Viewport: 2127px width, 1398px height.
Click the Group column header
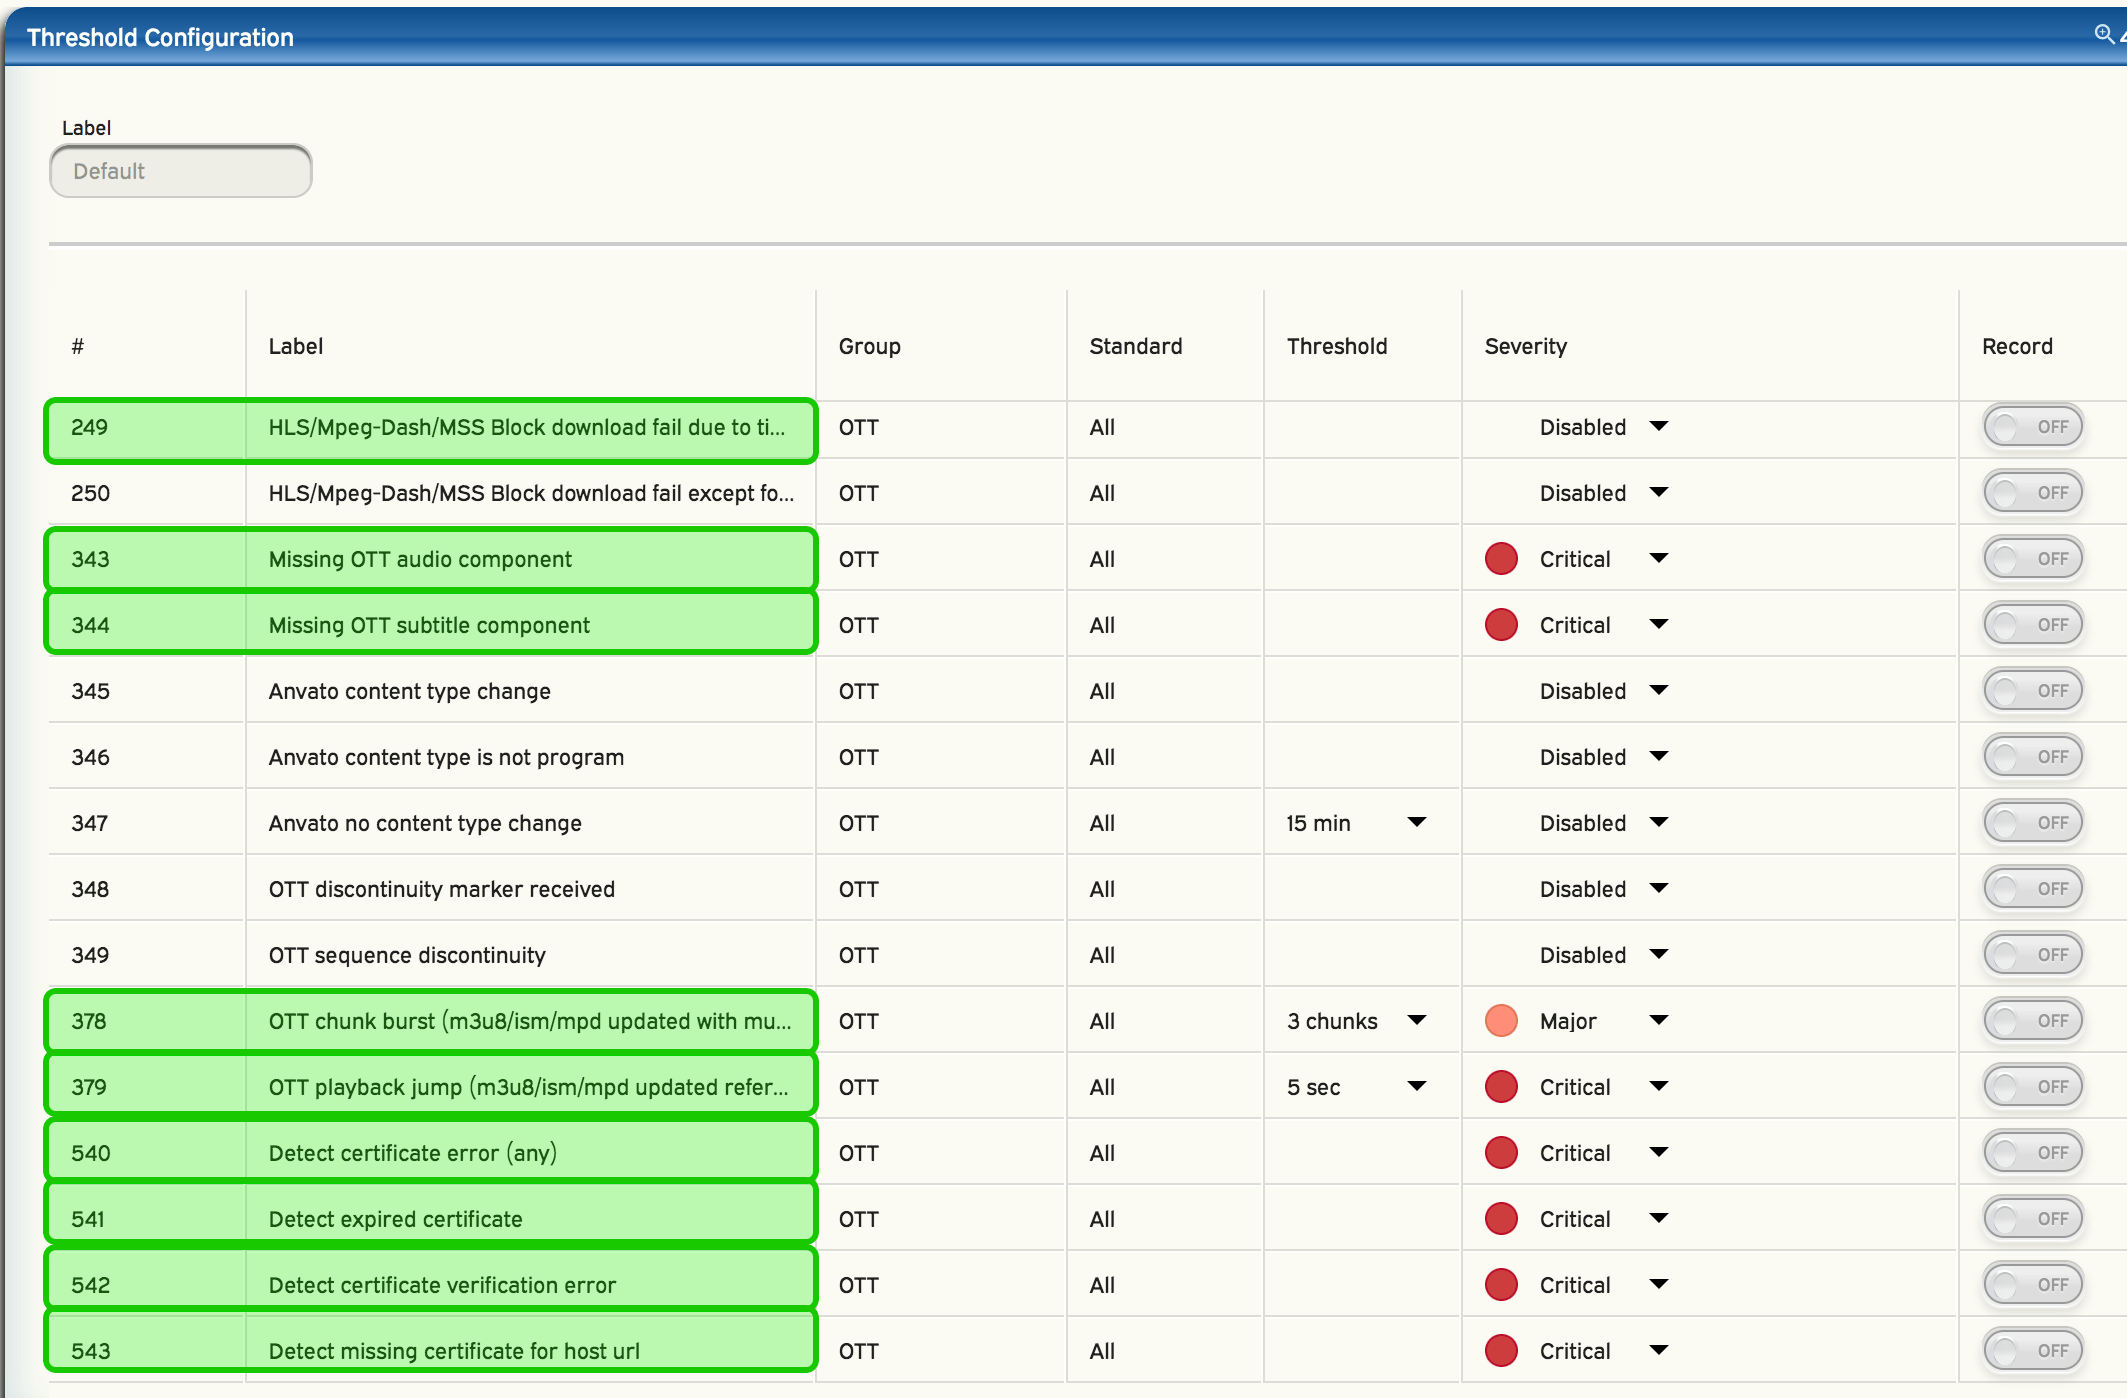pos(869,346)
